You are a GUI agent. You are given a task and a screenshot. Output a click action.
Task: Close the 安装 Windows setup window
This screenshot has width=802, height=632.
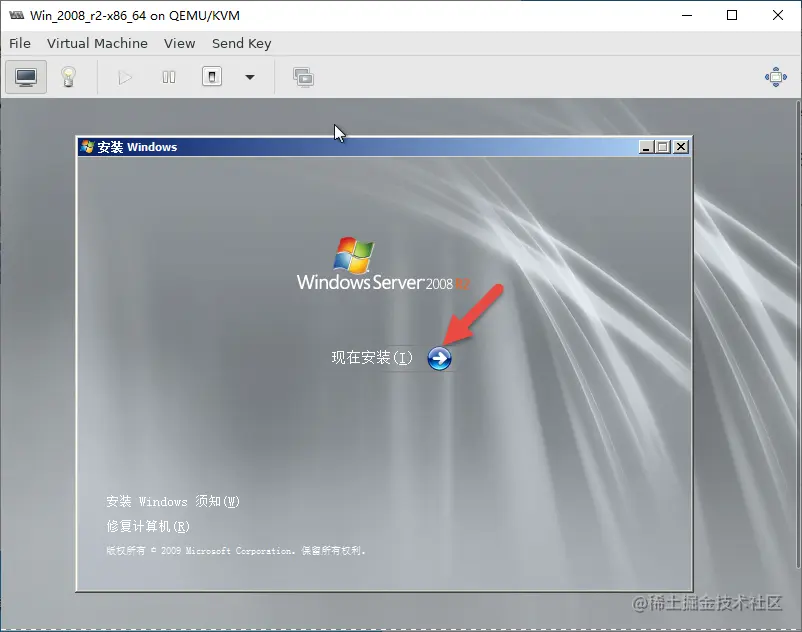coord(681,147)
